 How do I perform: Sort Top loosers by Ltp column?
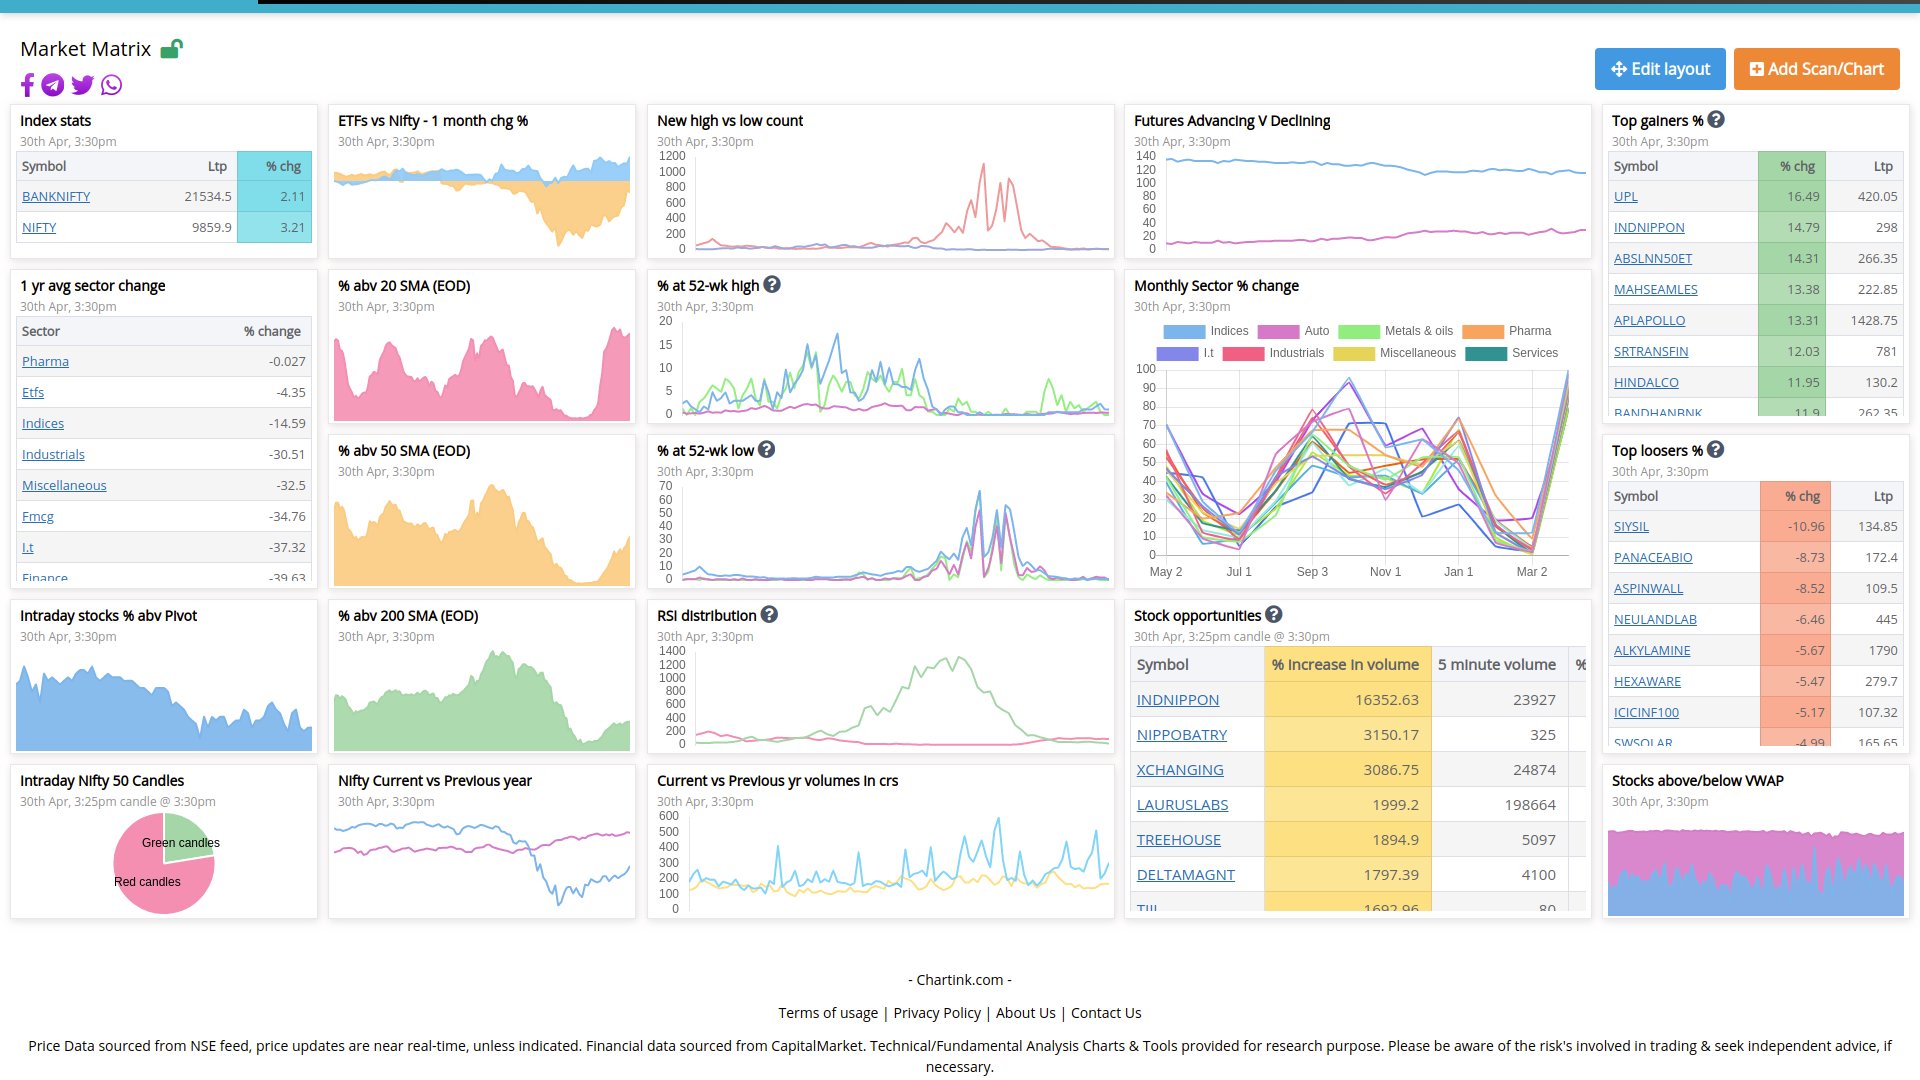[1882, 496]
